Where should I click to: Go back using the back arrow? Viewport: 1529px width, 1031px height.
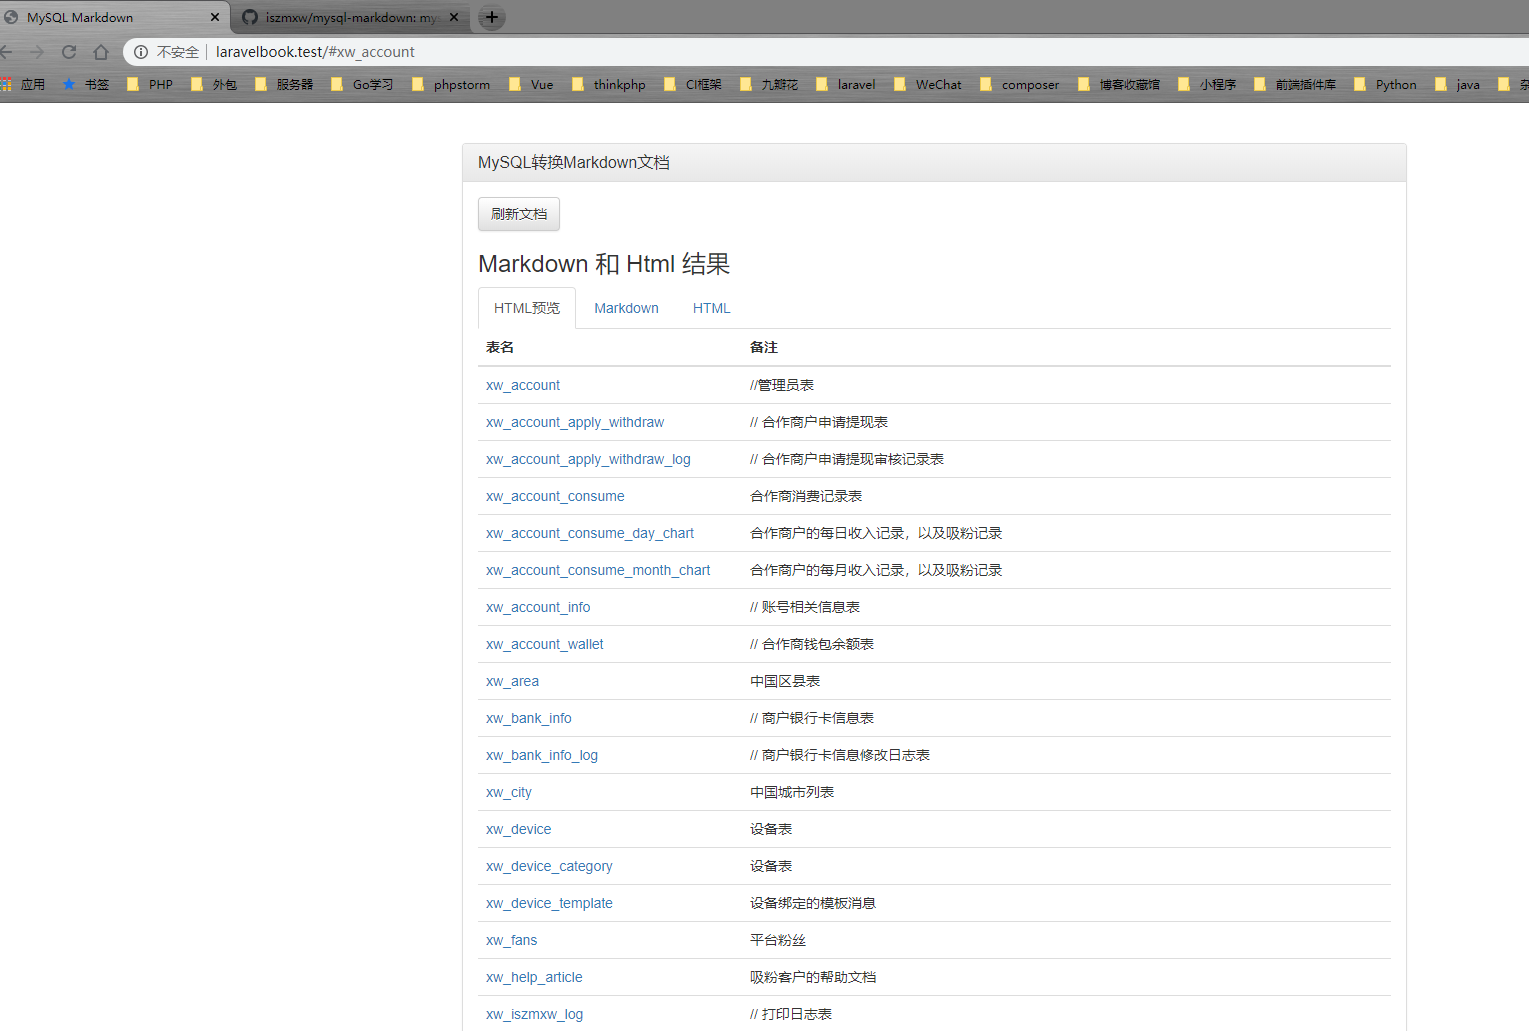pyautogui.click(x=6, y=52)
